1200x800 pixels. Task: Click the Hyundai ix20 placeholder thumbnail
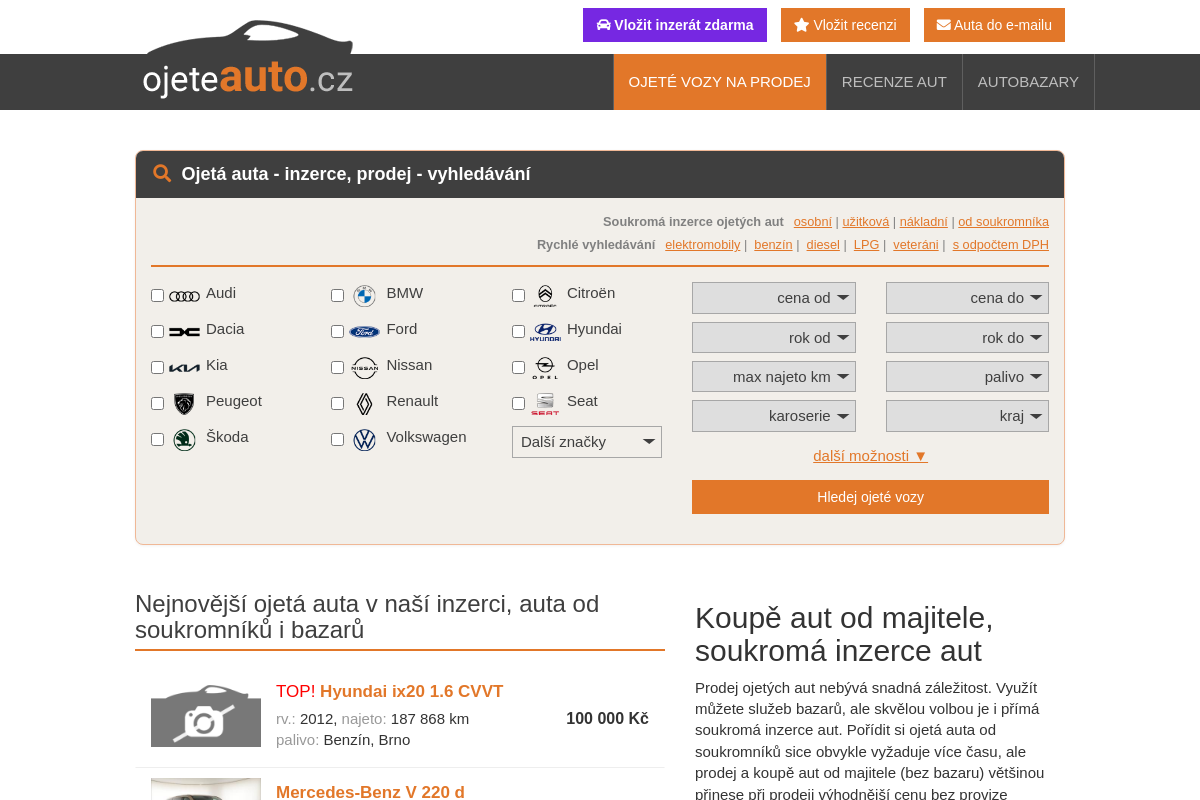click(206, 716)
